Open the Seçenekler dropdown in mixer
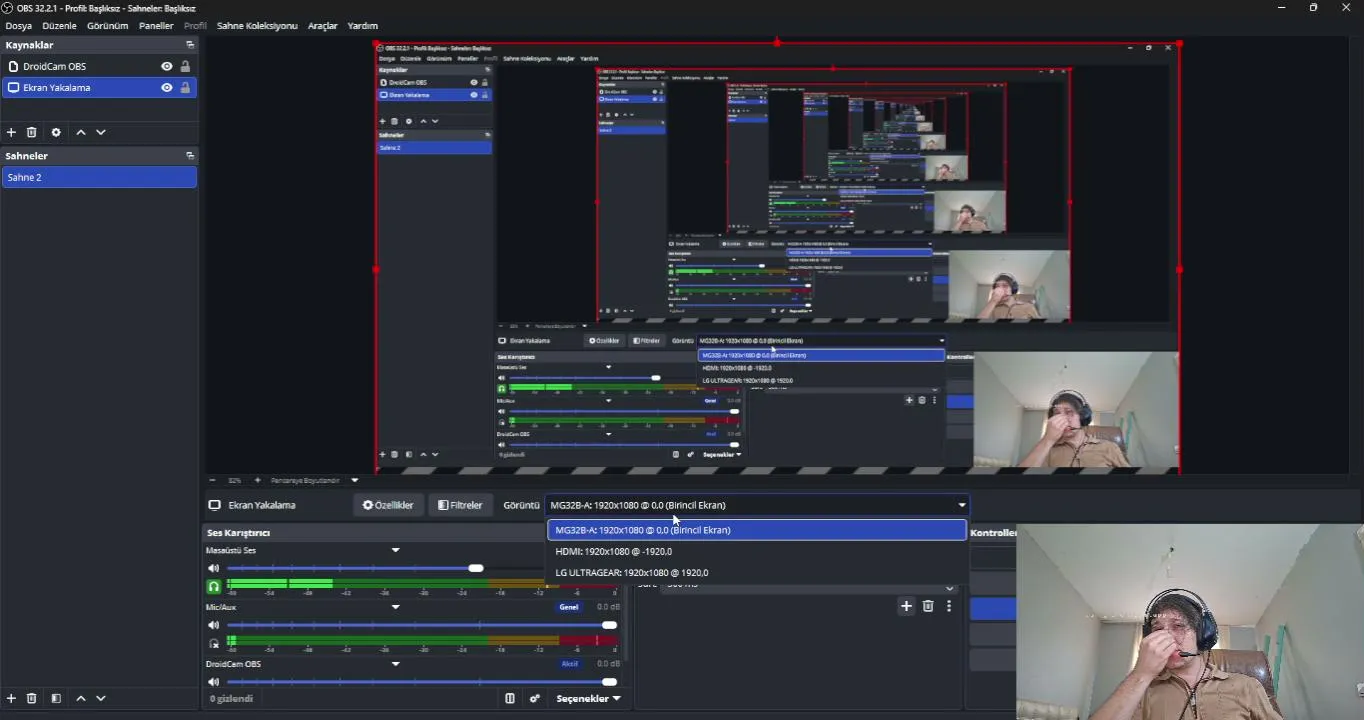The image size is (1364, 720). pyautogui.click(x=588, y=698)
